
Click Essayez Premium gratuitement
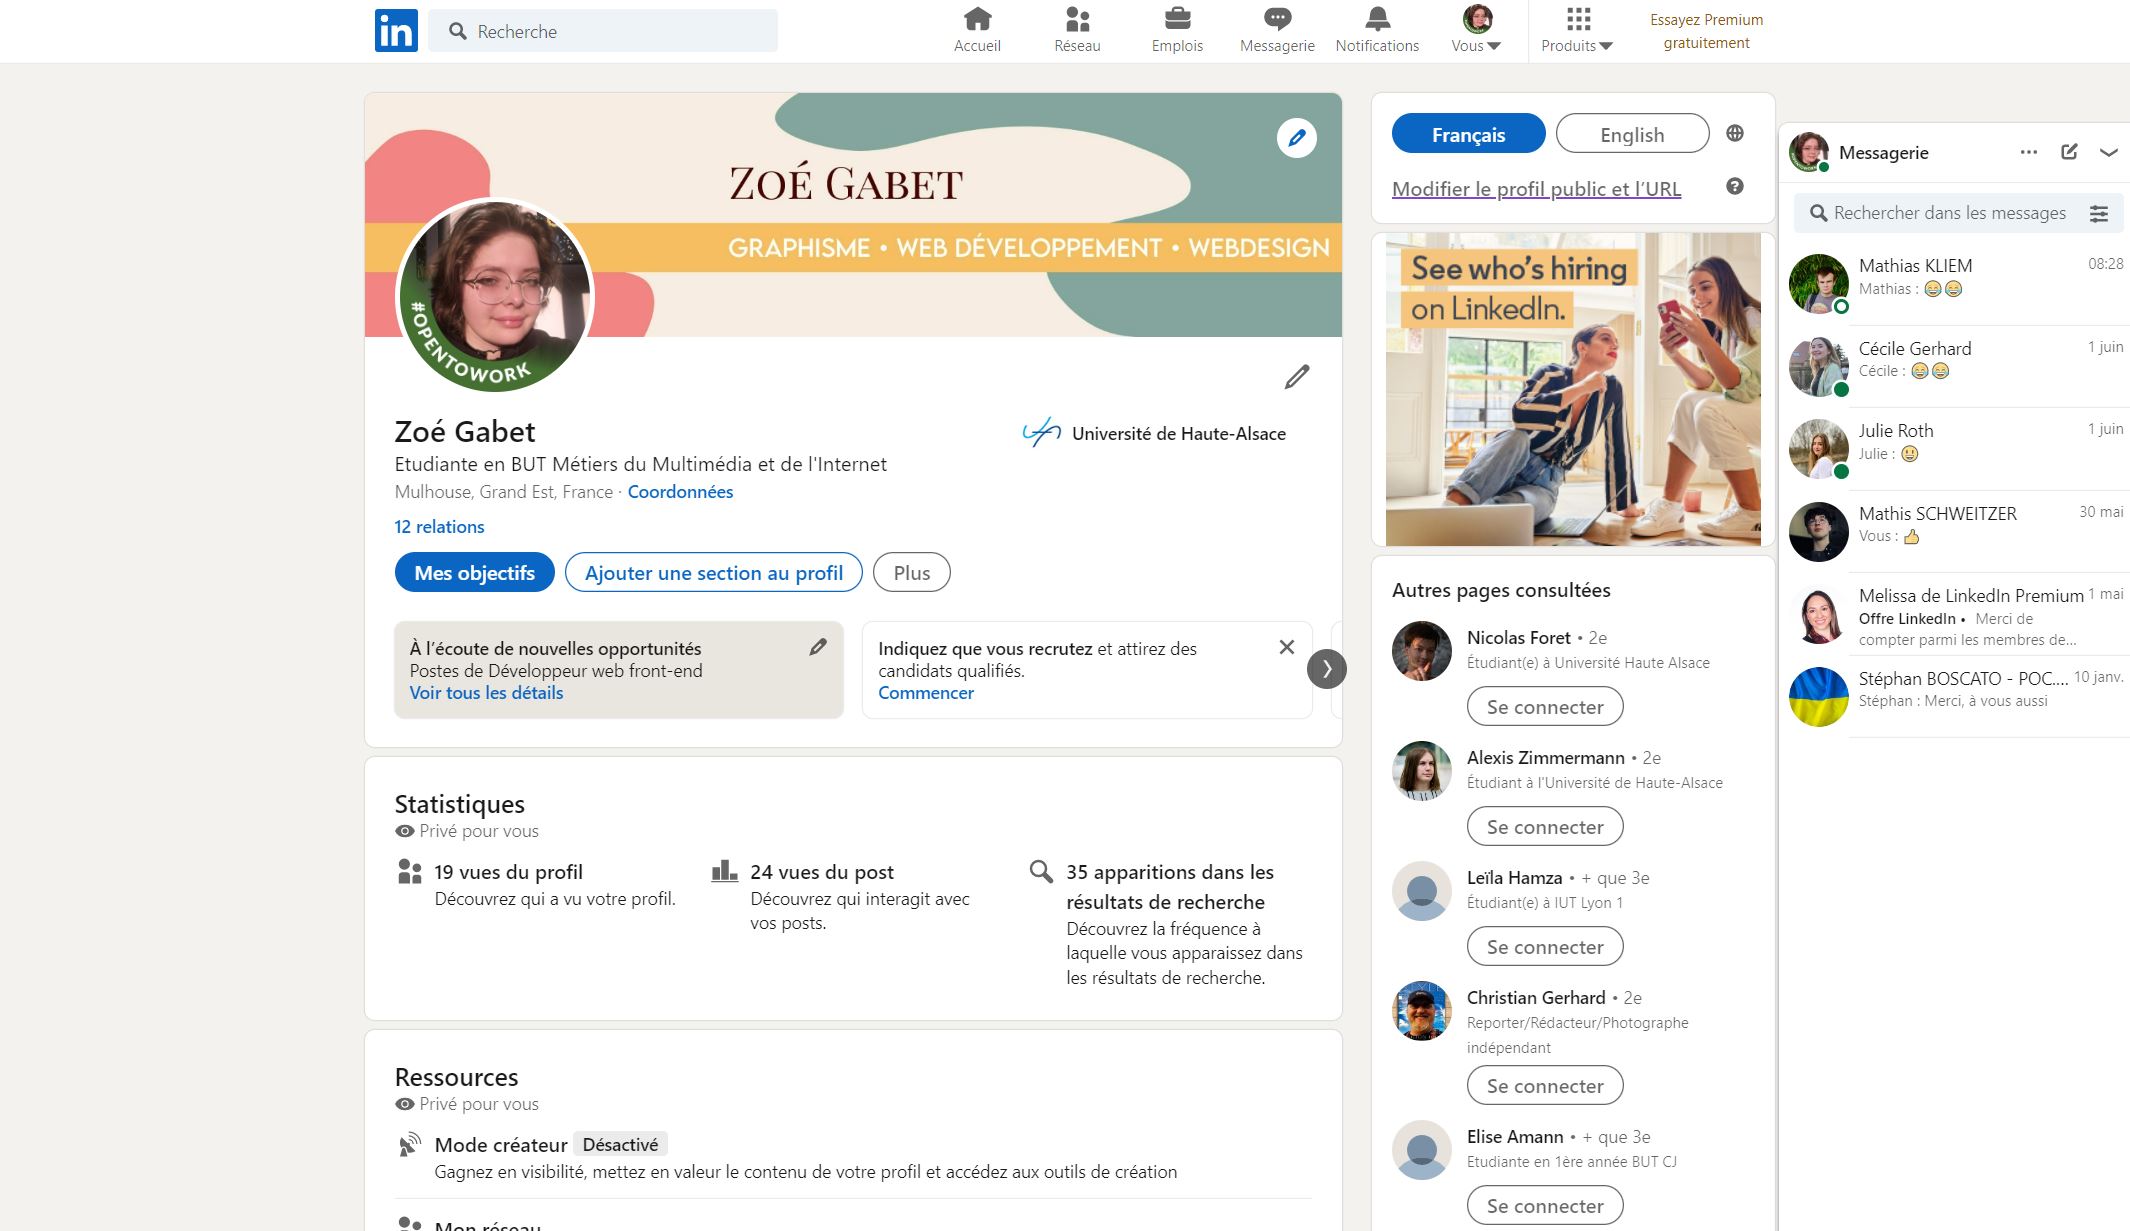coord(1705,30)
